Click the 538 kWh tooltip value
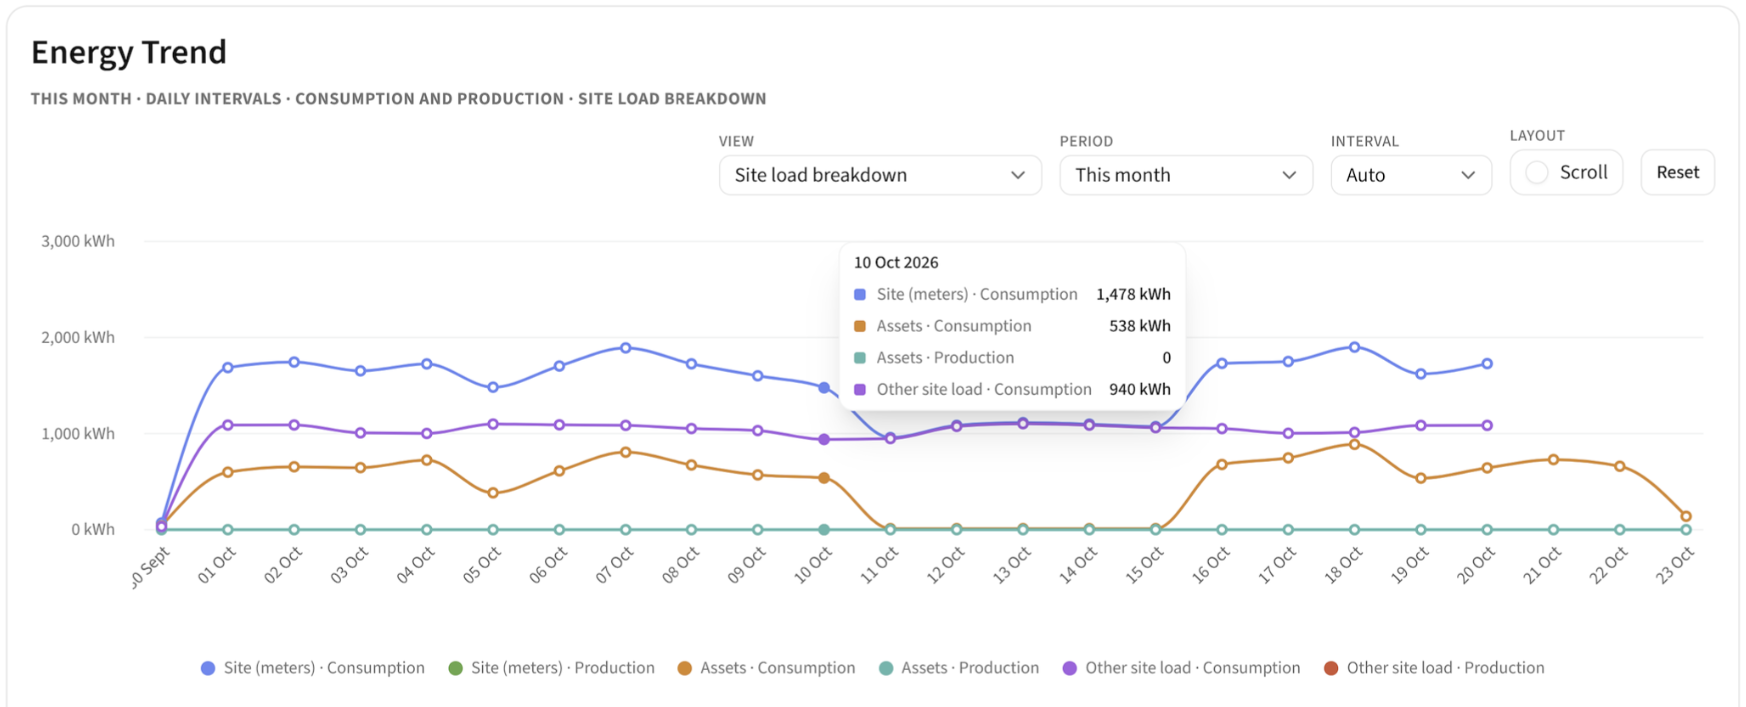This screenshot has width=1746, height=707. pyautogui.click(x=1140, y=326)
